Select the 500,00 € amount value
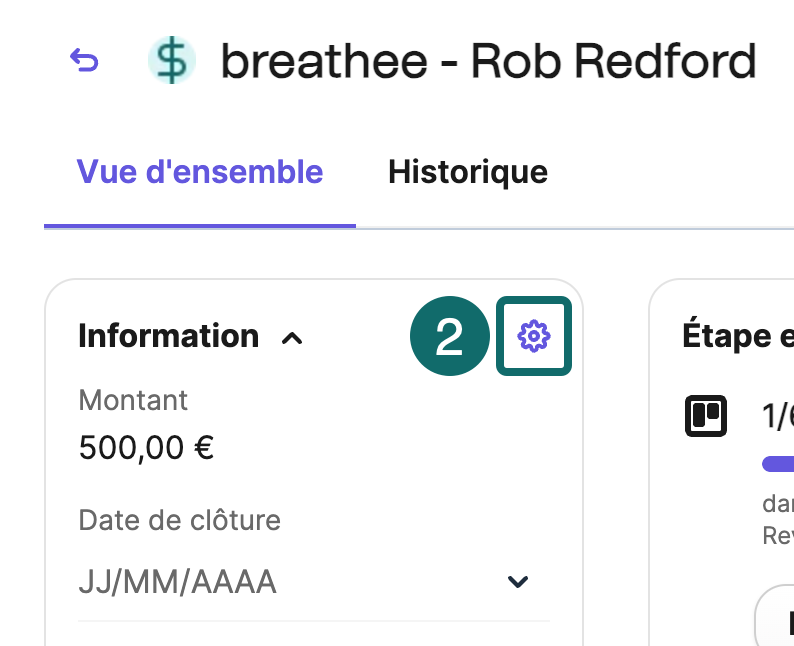 (146, 448)
